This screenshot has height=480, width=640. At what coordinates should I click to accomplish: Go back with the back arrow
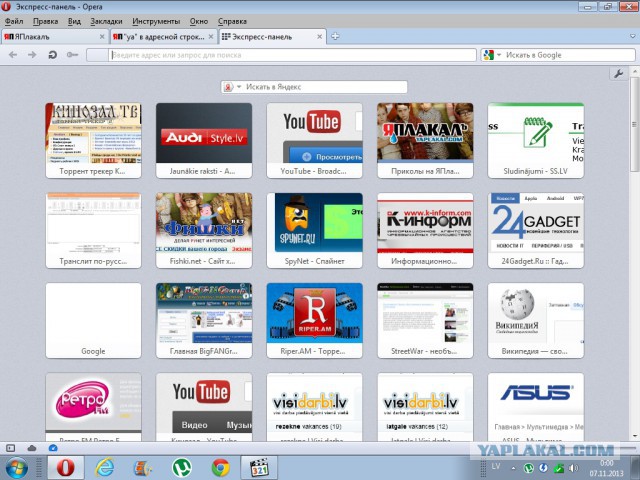tap(13, 55)
